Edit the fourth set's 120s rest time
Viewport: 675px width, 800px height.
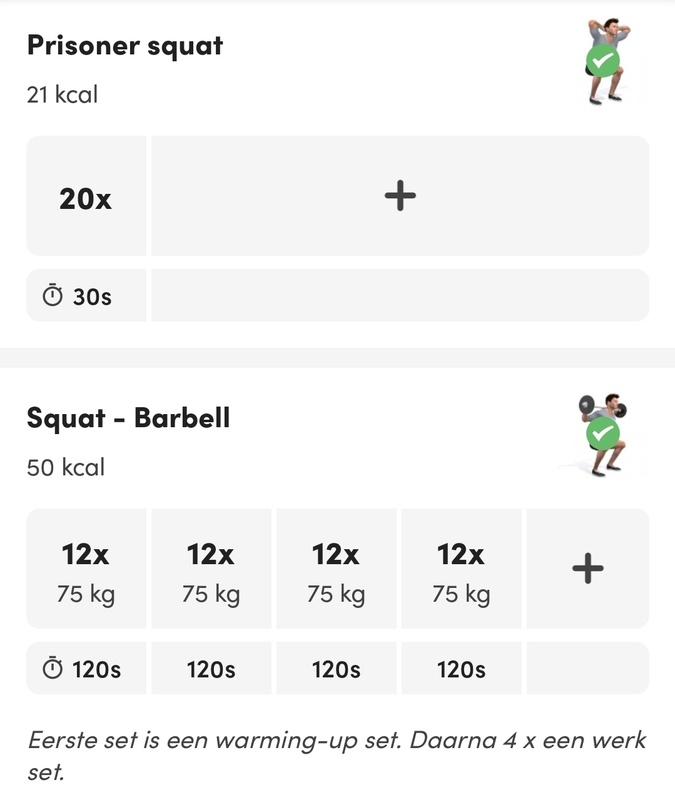pyautogui.click(x=461, y=668)
